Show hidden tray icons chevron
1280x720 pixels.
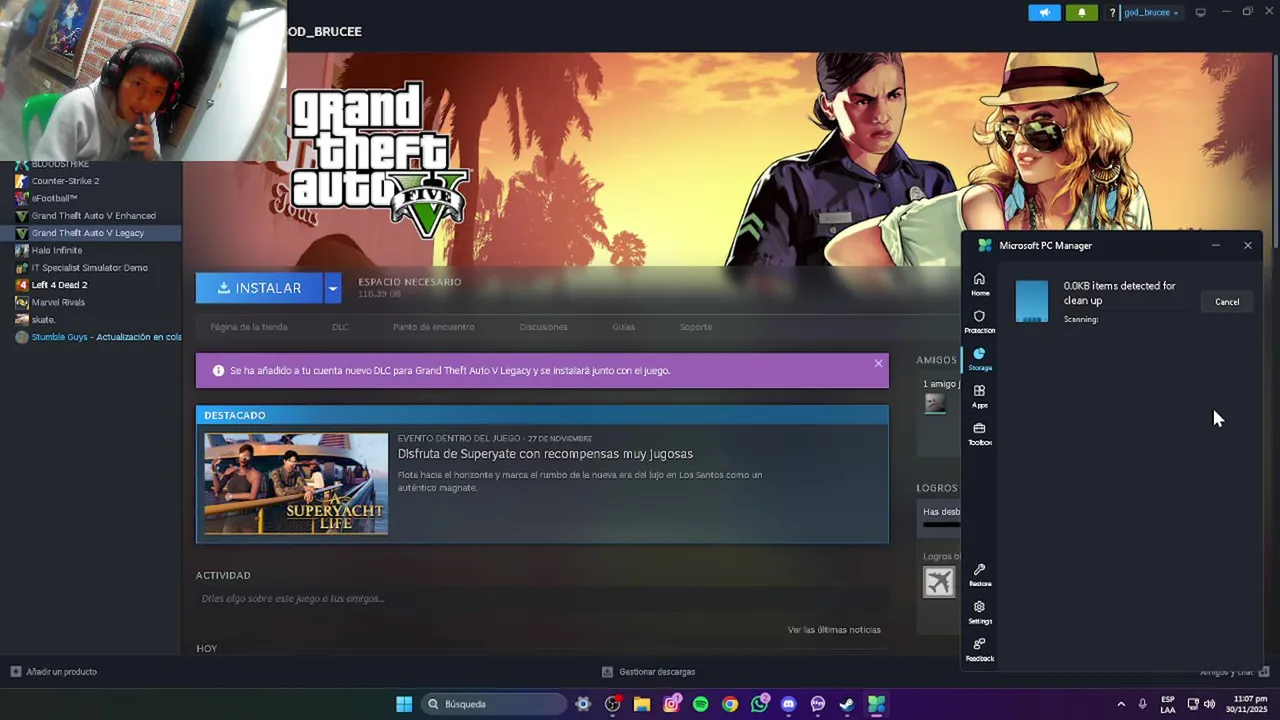pos(1121,704)
